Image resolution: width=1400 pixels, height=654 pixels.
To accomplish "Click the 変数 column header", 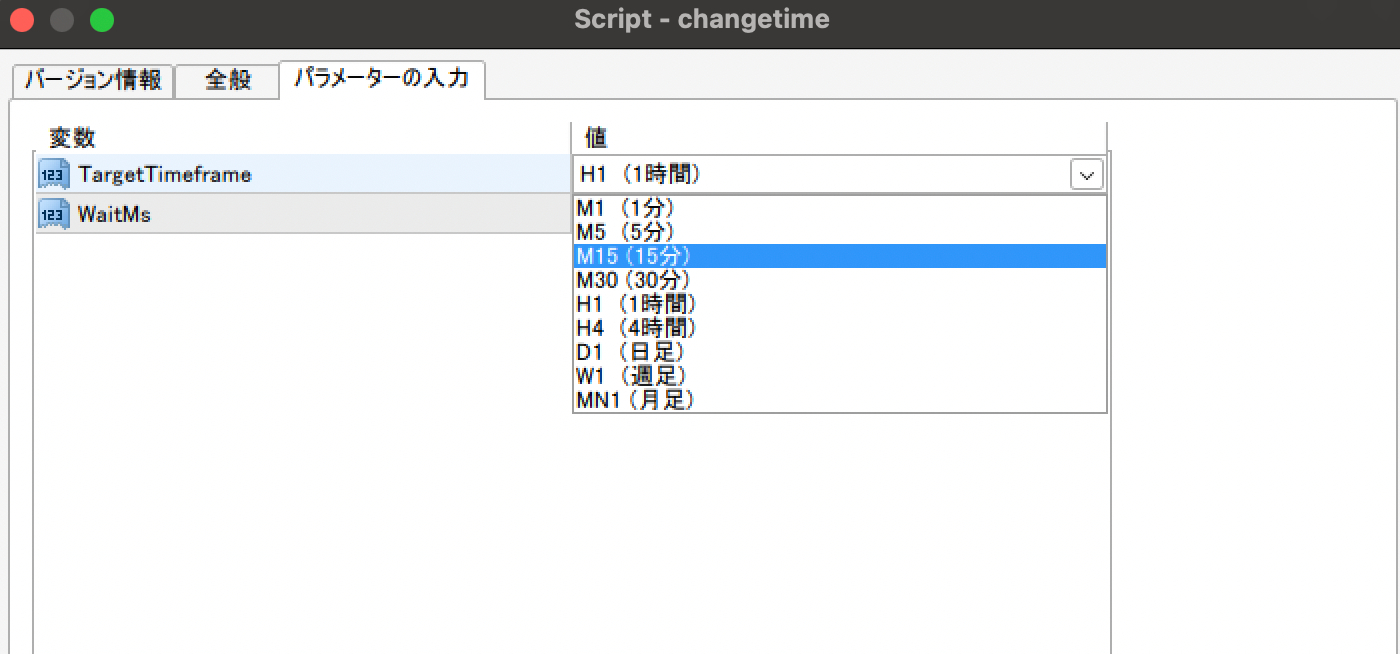I will pyautogui.click(x=72, y=138).
